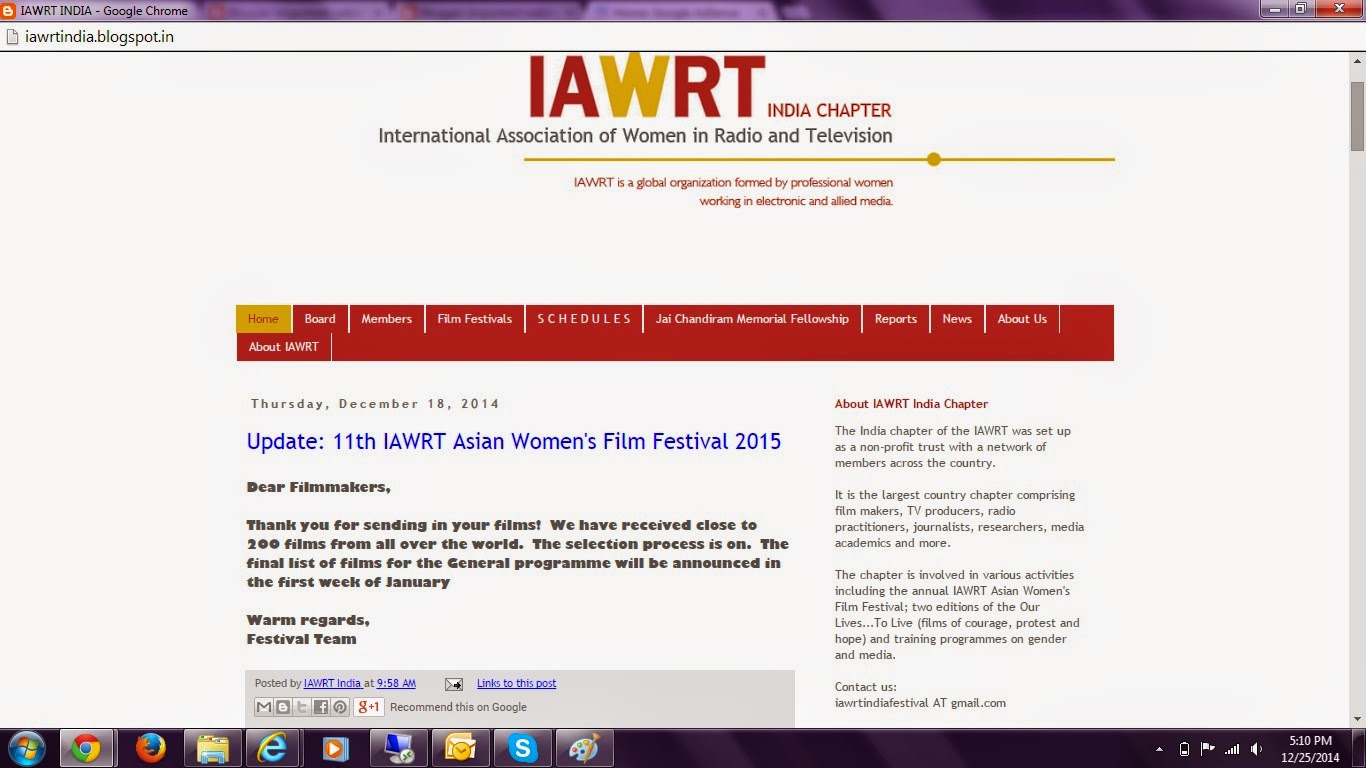Click the Festival Team signature text
The image size is (1366, 768).
coord(301,639)
